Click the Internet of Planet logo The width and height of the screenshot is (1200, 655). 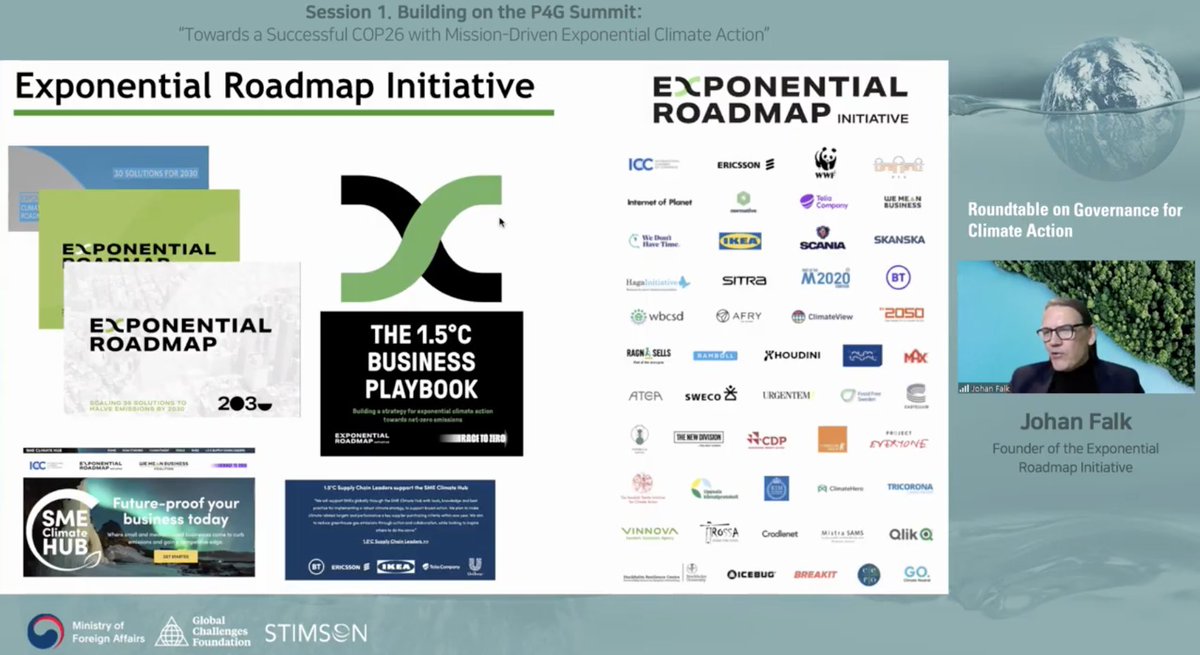[x=660, y=202]
